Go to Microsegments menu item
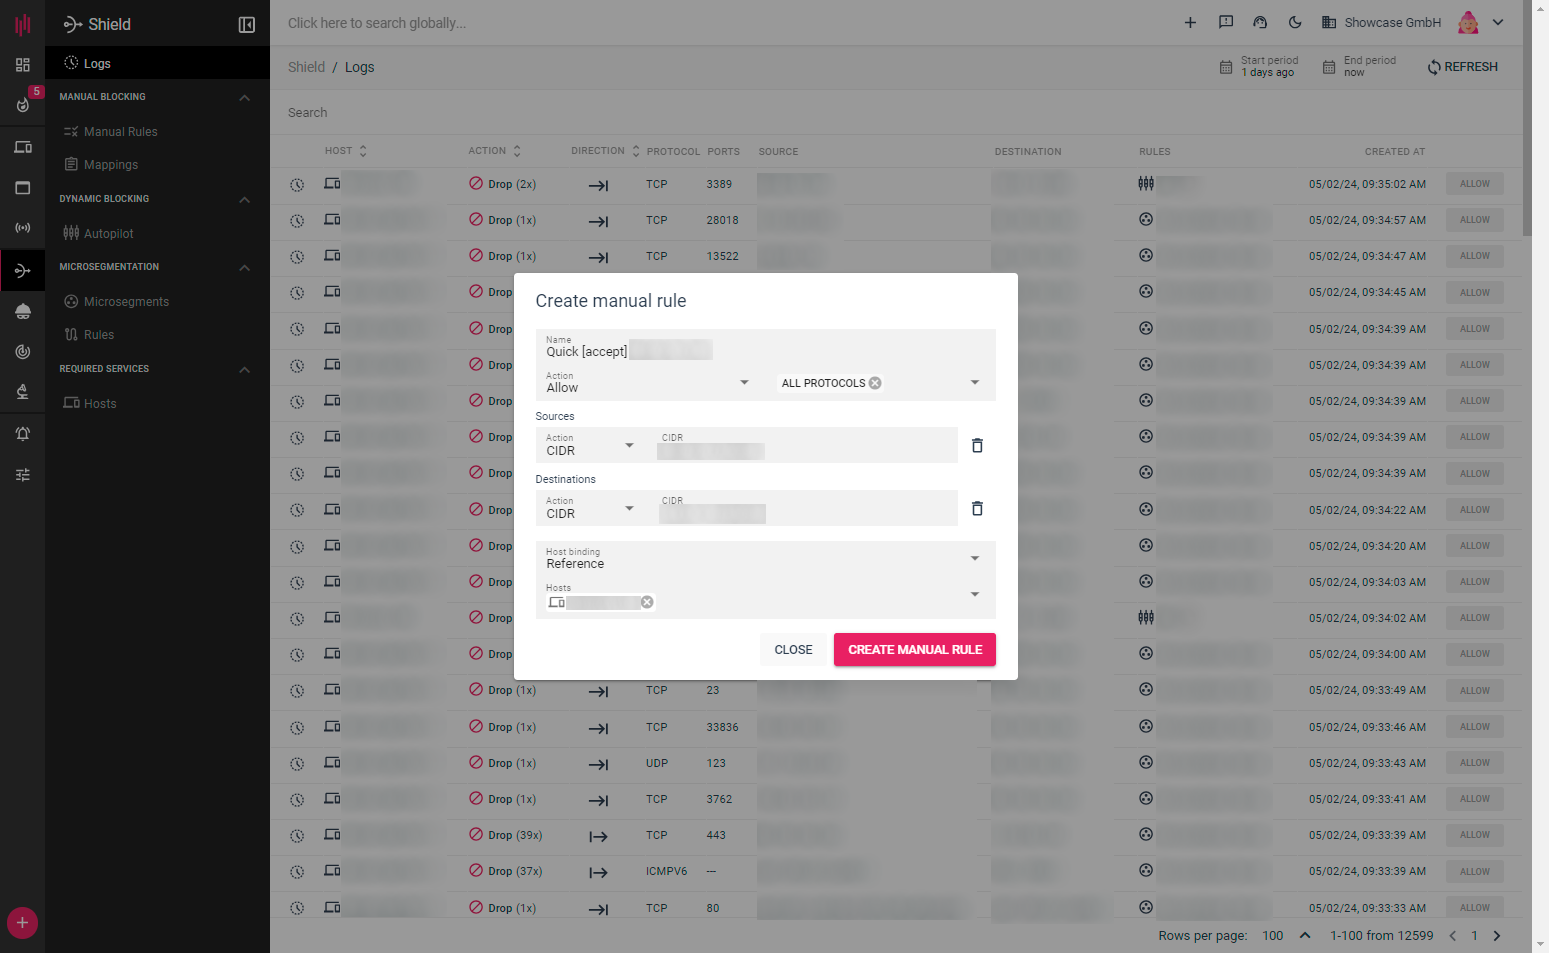Screen dimensions: 1549x953 pyautogui.click(x=126, y=302)
